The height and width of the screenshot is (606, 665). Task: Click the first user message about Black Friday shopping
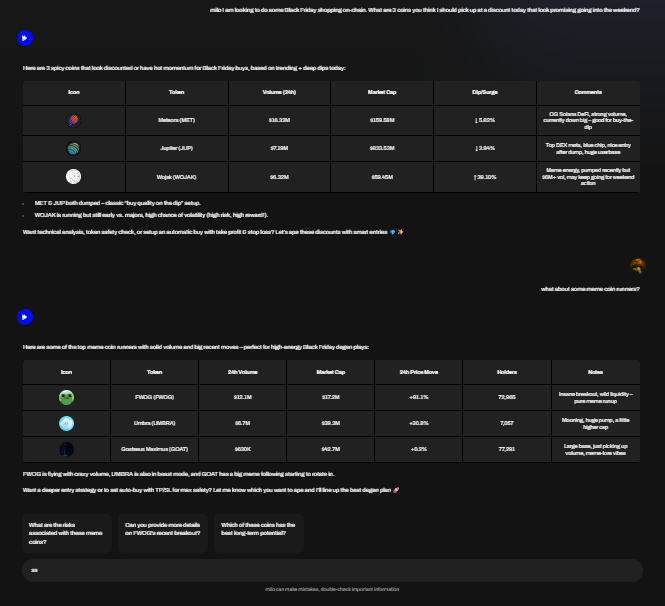coord(425,10)
